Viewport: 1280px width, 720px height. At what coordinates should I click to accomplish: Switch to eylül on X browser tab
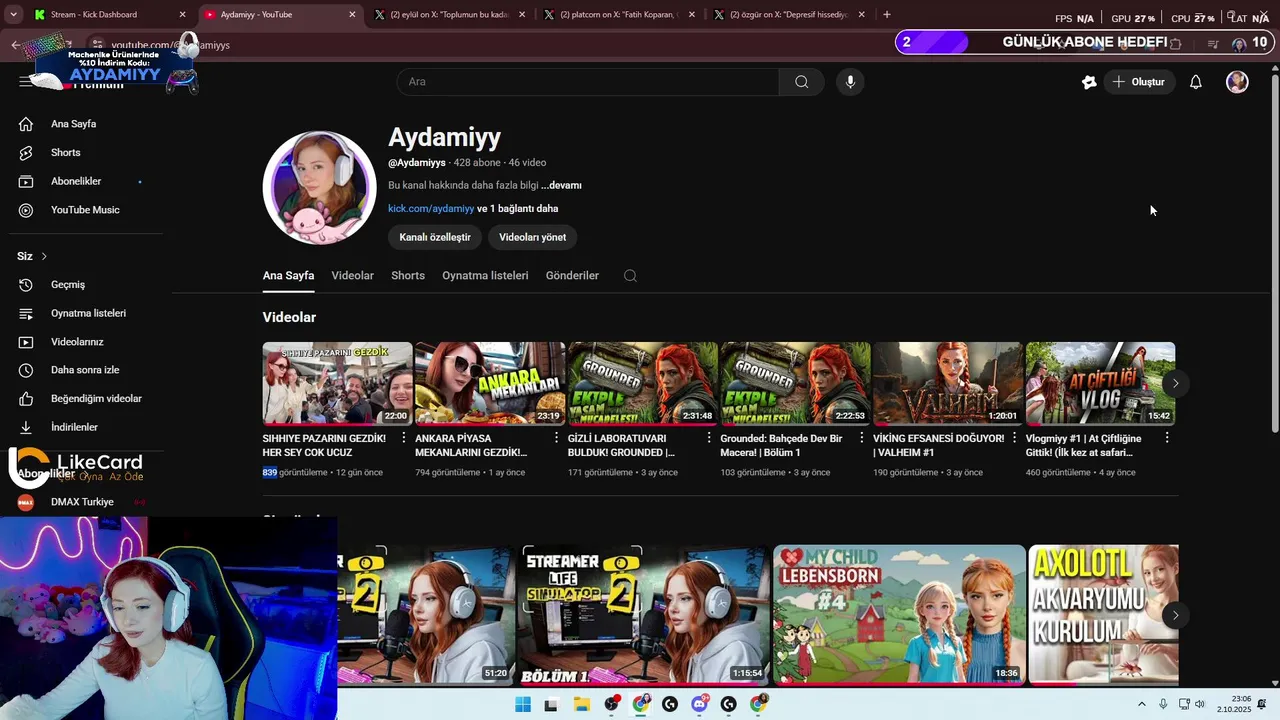pos(450,15)
